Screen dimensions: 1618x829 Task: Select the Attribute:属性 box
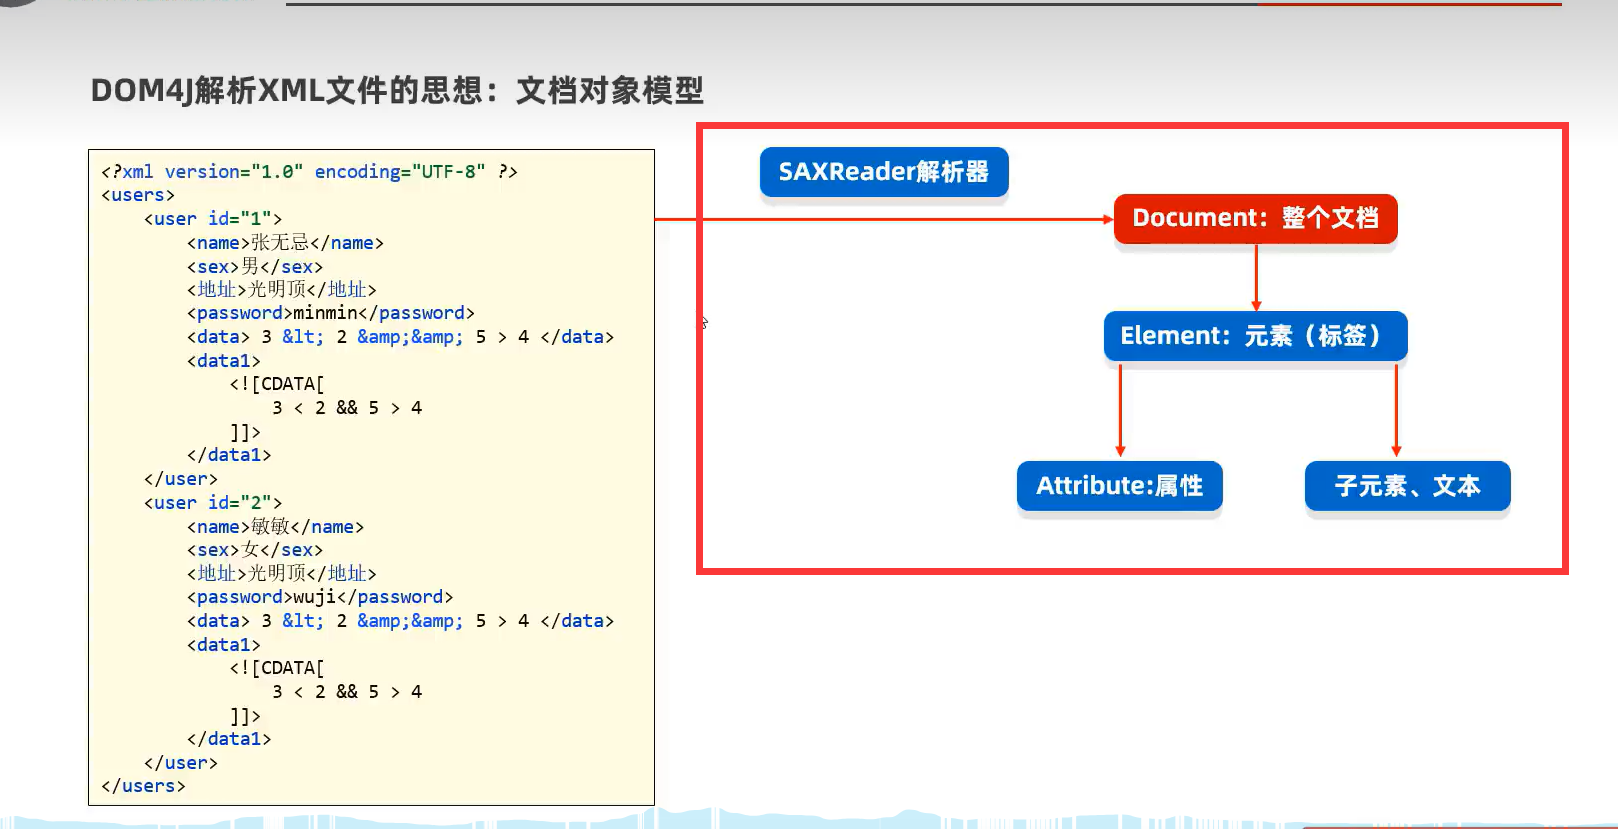point(1119,486)
